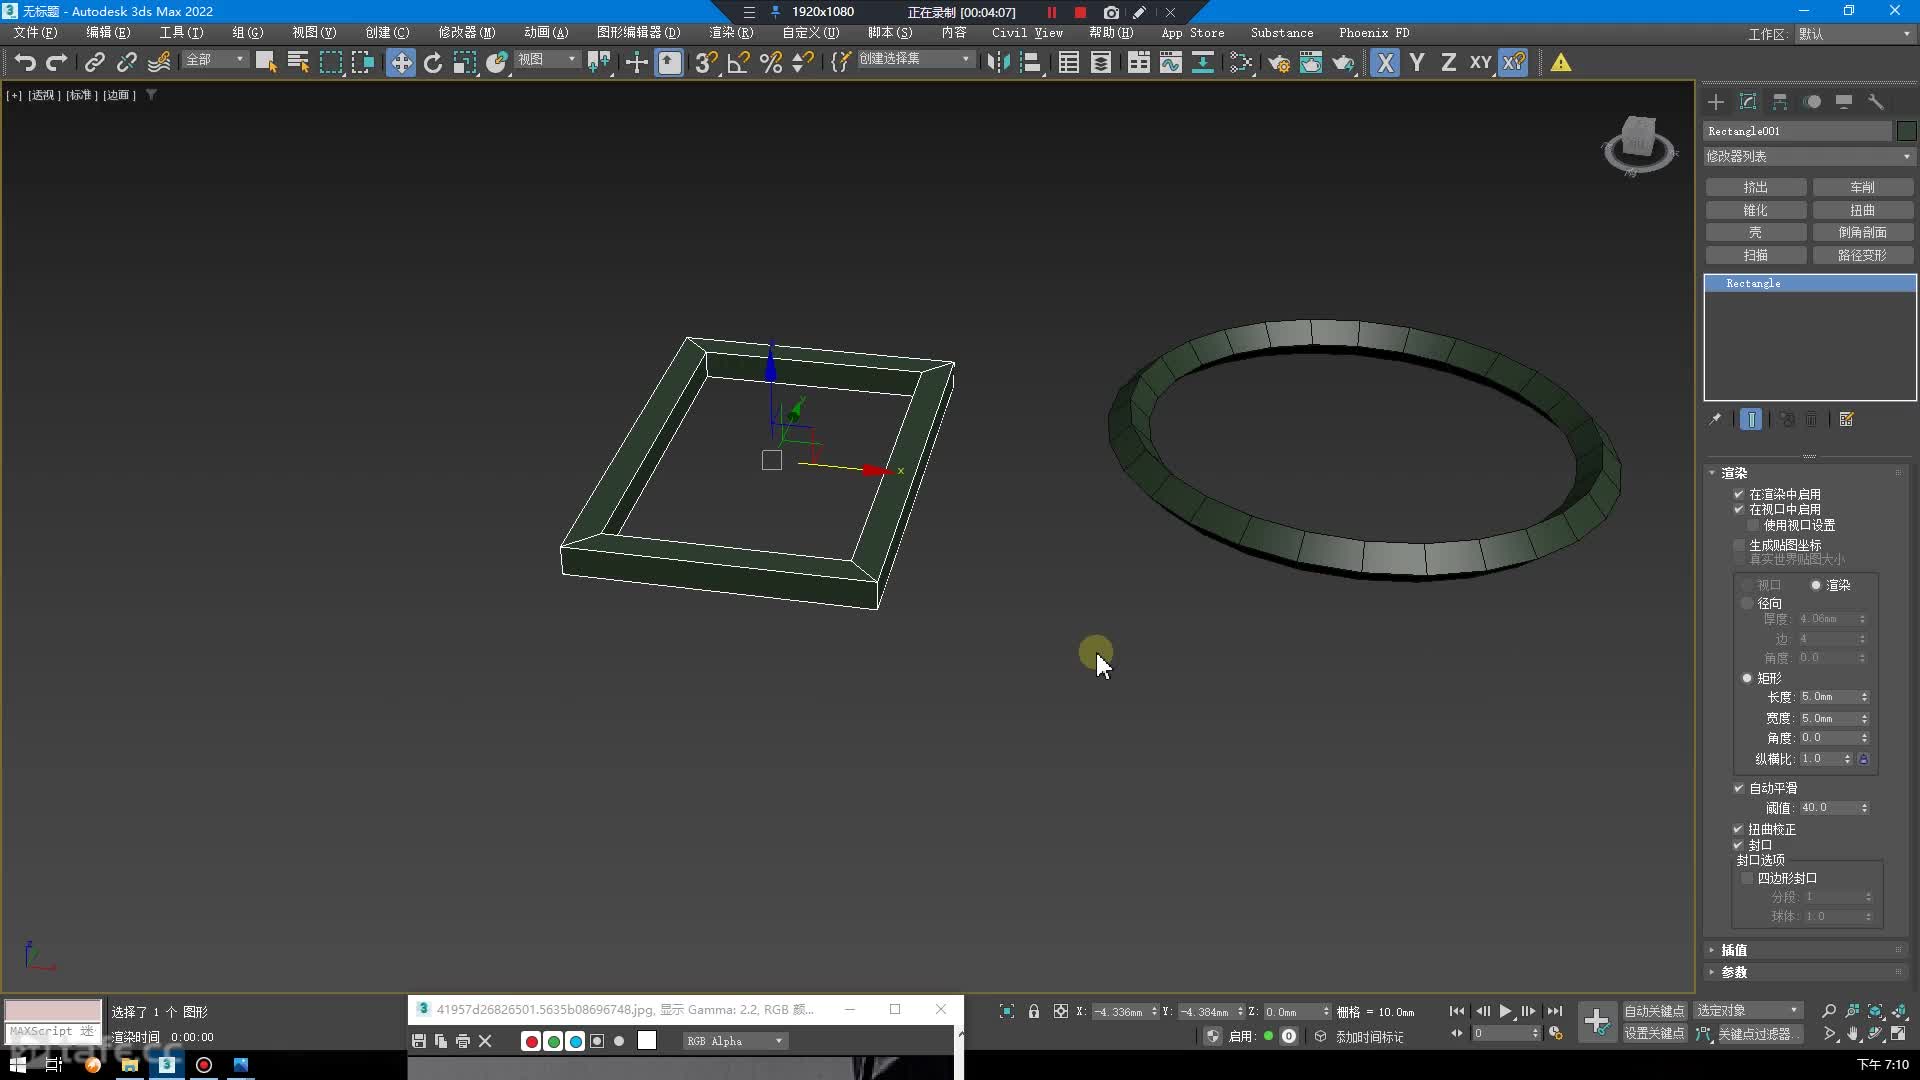
Task: Select the 矩形 radio button
Action: coord(1748,678)
